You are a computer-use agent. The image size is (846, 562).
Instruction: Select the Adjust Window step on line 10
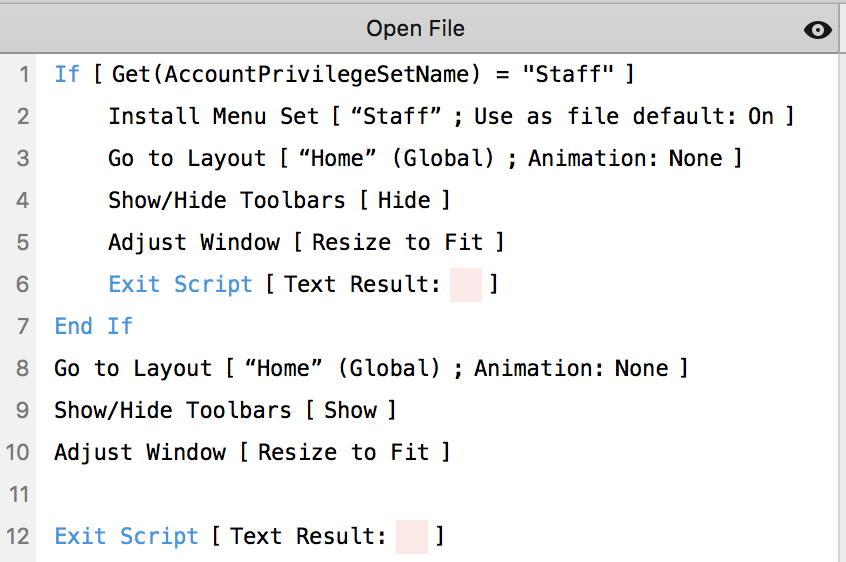point(252,453)
